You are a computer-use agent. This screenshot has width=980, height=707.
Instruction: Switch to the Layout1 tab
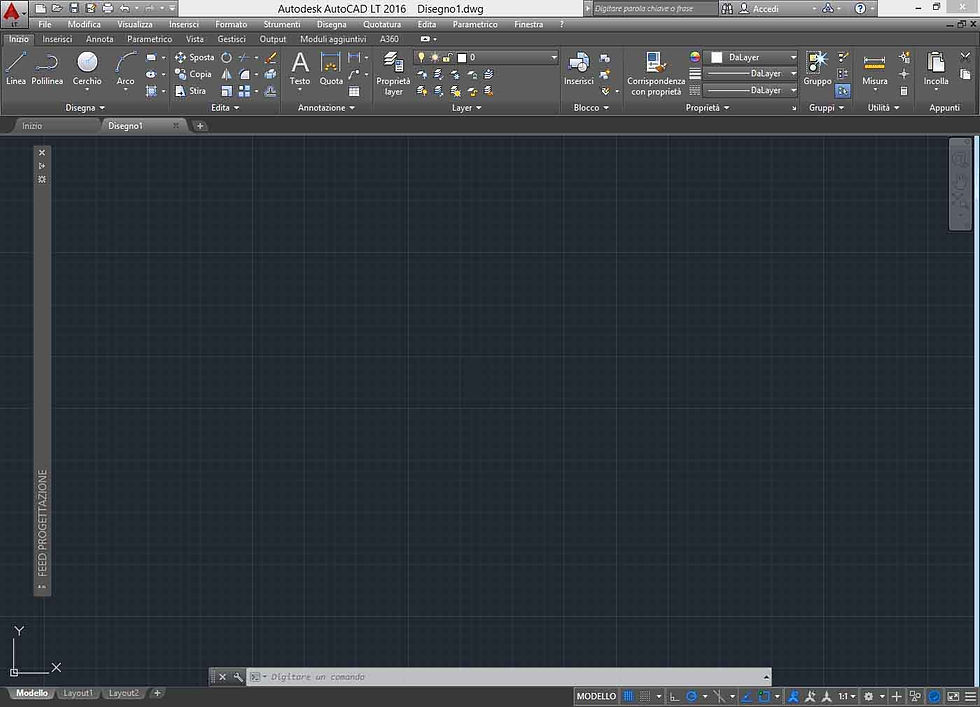click(x=78, y=693)
